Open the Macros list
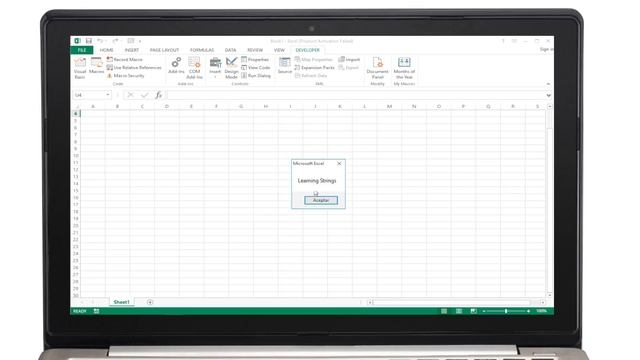Image resolution: width=640 pixels, height=360 pixels. click(x=97, y=66)
